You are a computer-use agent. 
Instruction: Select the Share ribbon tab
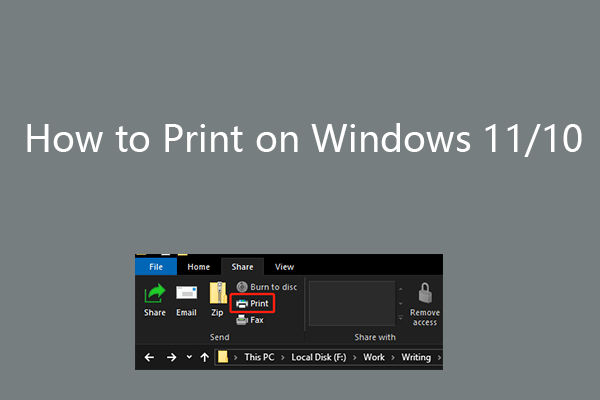coord(242,266)
